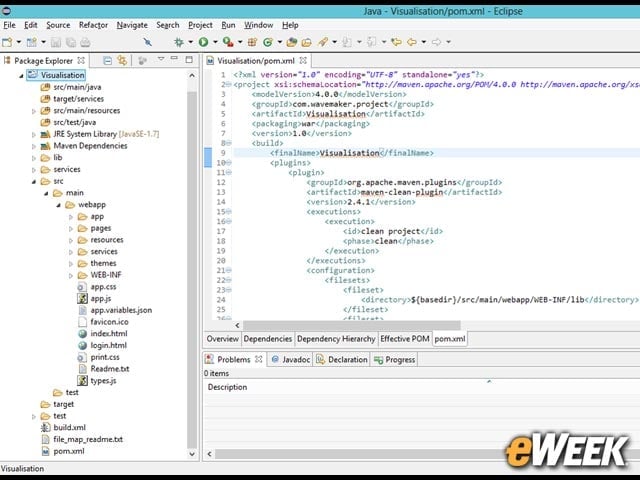The image size is (640, 480).
Task: Switch to the Dependency Hierarchy tab
Action: (336, 339)
